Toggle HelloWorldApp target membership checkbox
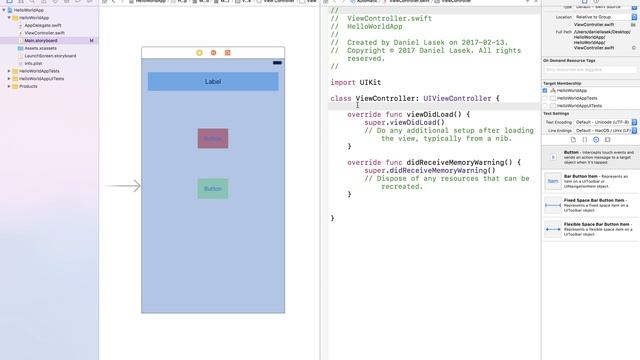 pos(545,90)
